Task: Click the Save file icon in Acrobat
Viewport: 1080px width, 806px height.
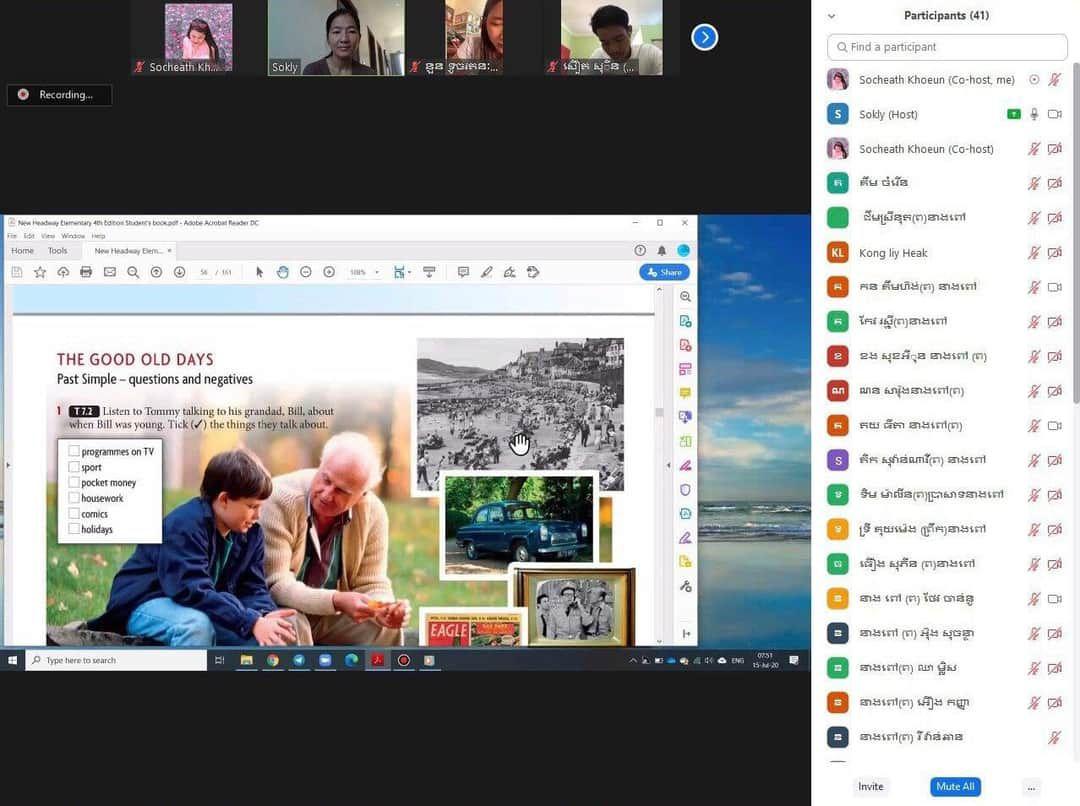Action: coord(17,272)
